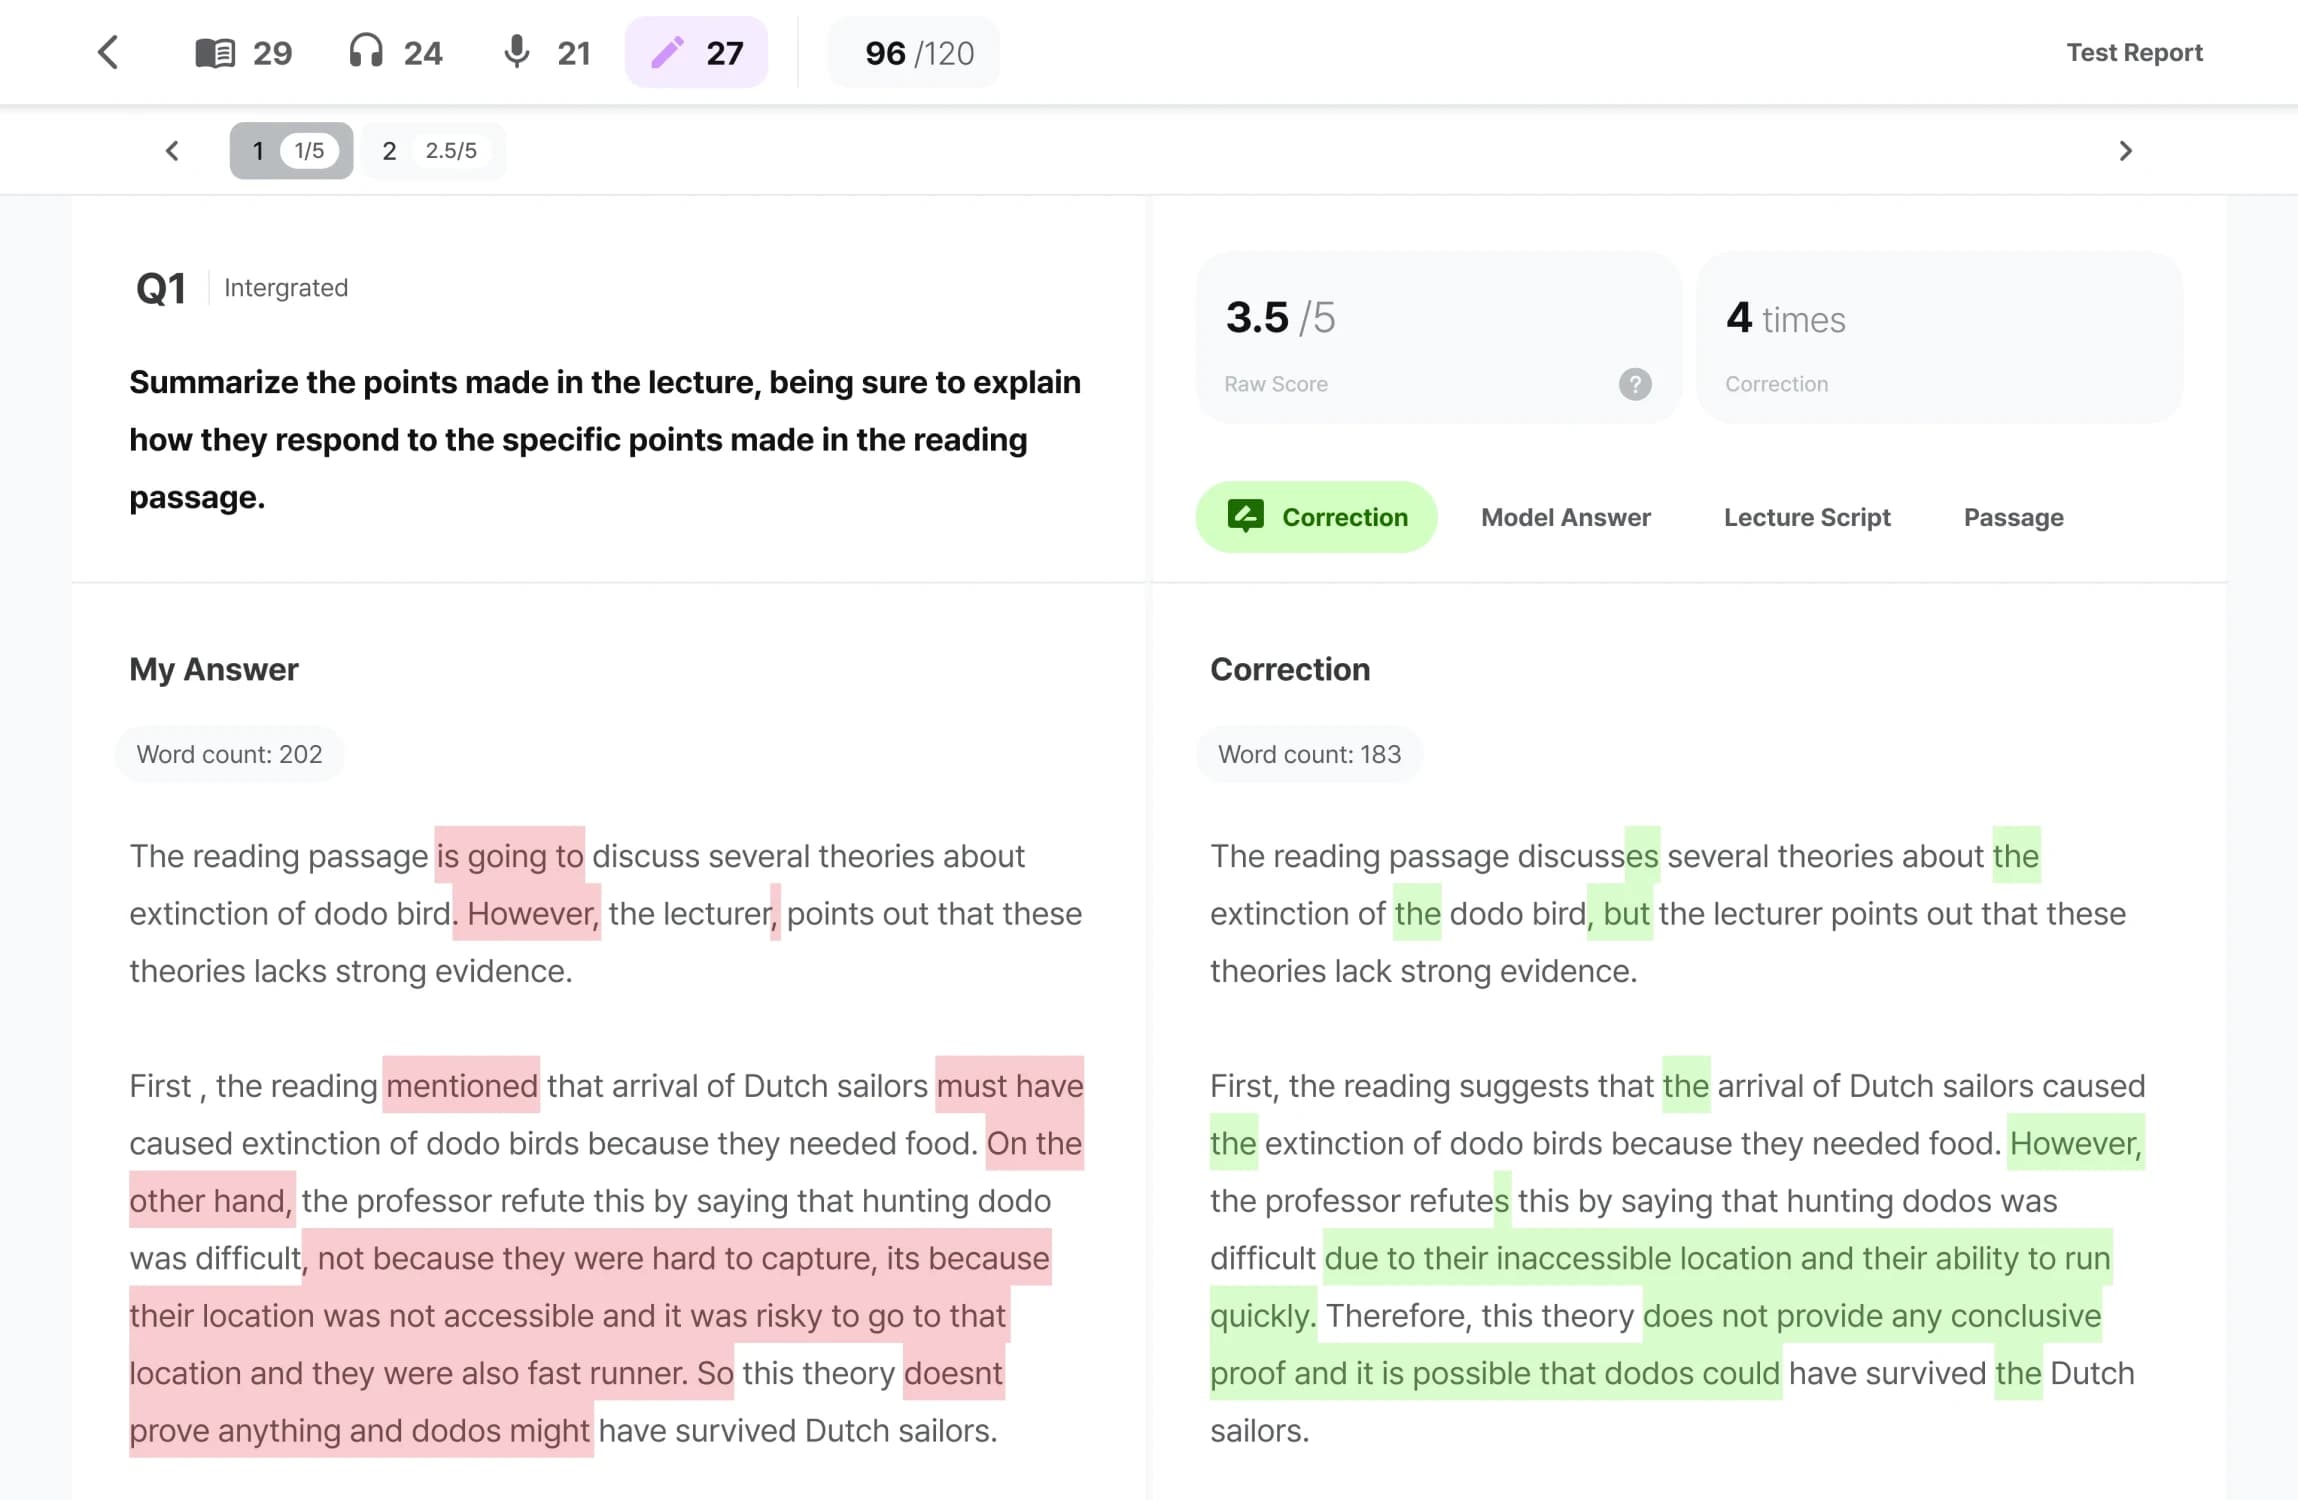Click the 4 times Correction card
This screenshot has height=1500, width=2298.
pos(1938,338)
